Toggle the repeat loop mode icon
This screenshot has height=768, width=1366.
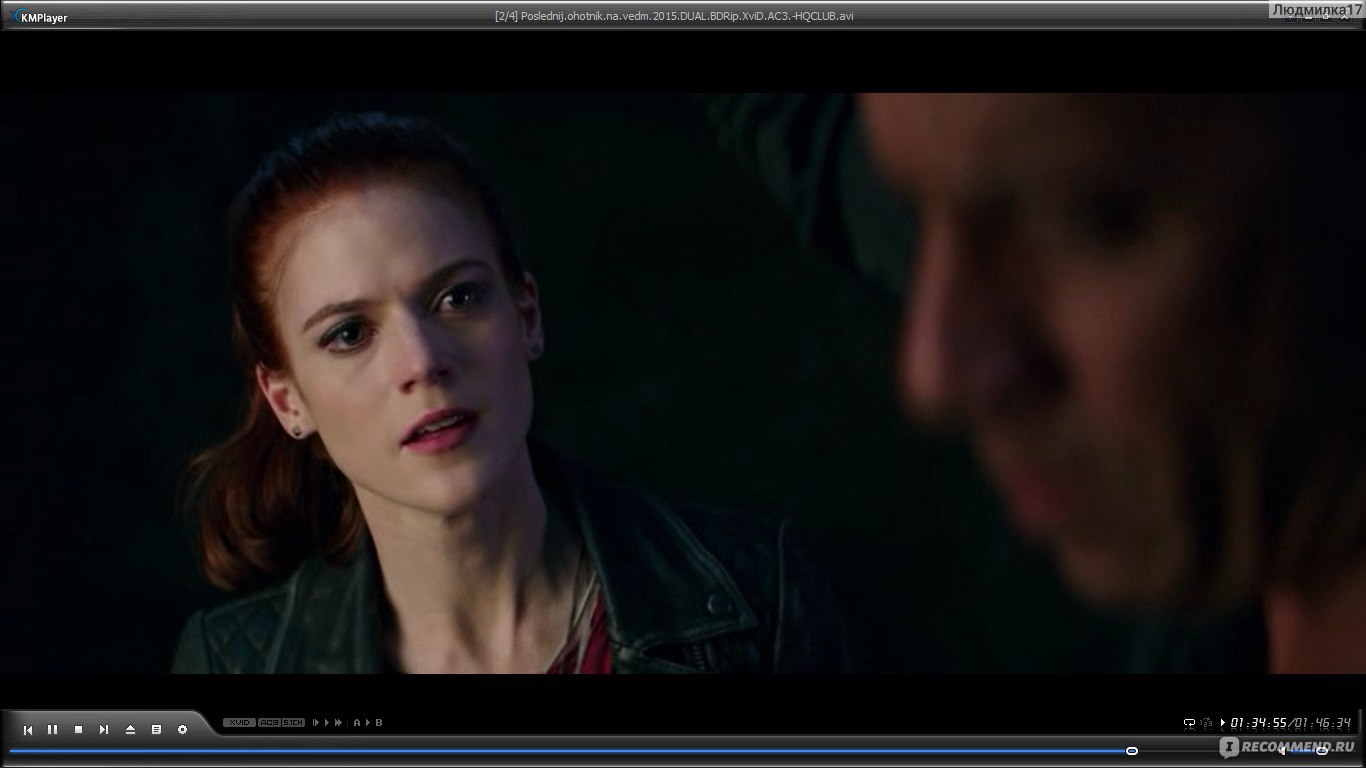tap(1190, 722)
